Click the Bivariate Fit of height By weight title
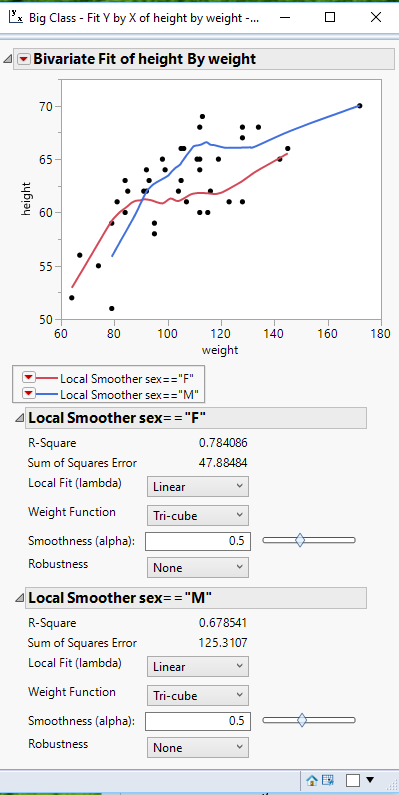The height and width of the screenshot is (795, 399). tap(144, 59)
